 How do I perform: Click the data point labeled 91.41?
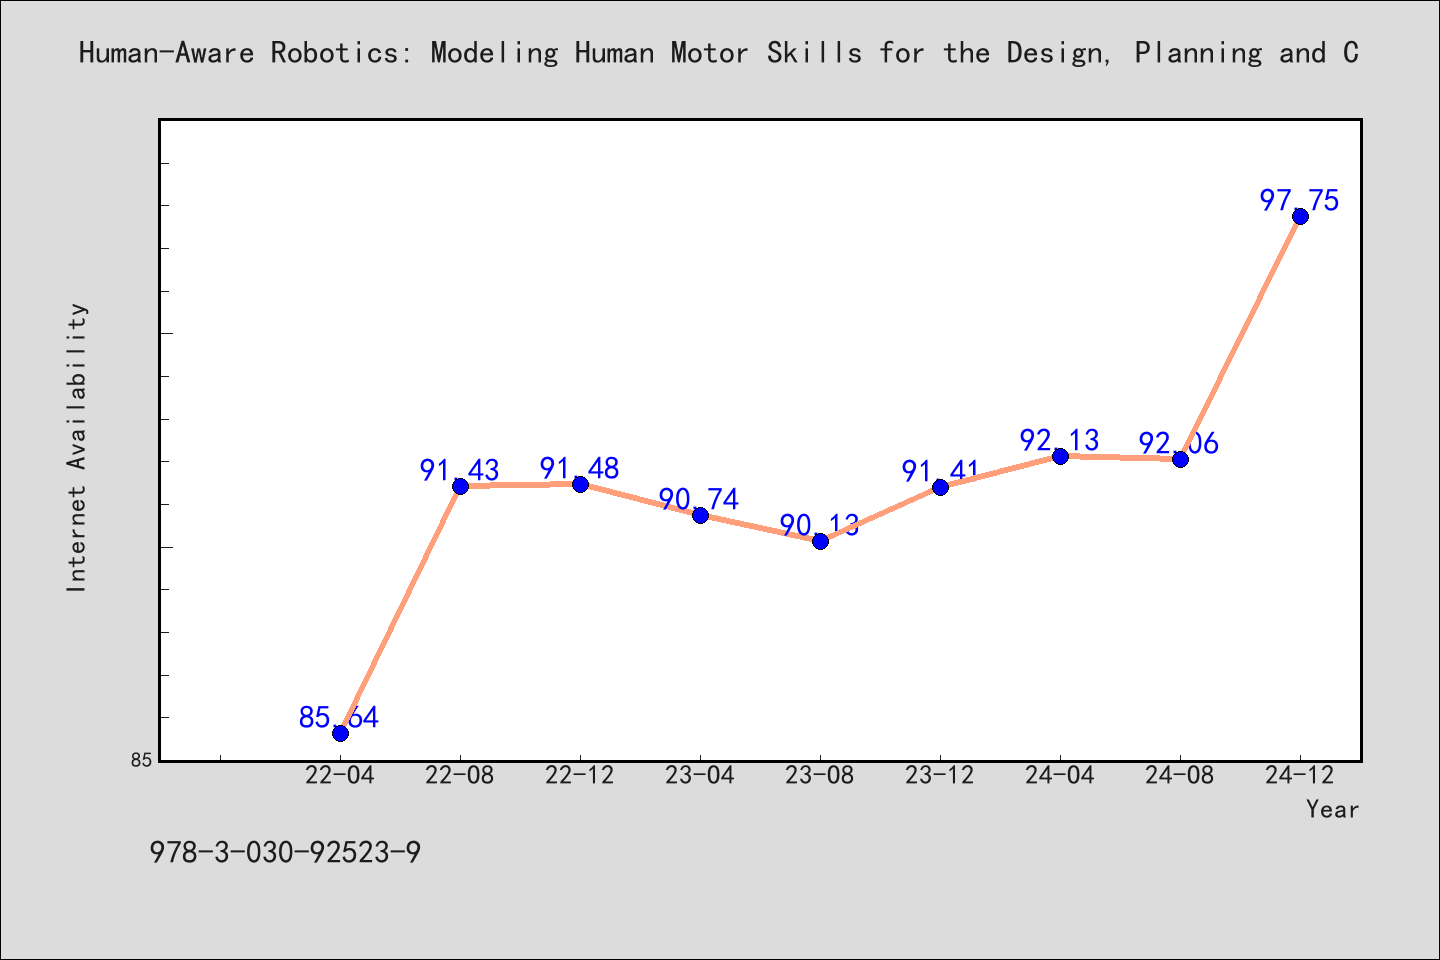[x=940, y=487]
